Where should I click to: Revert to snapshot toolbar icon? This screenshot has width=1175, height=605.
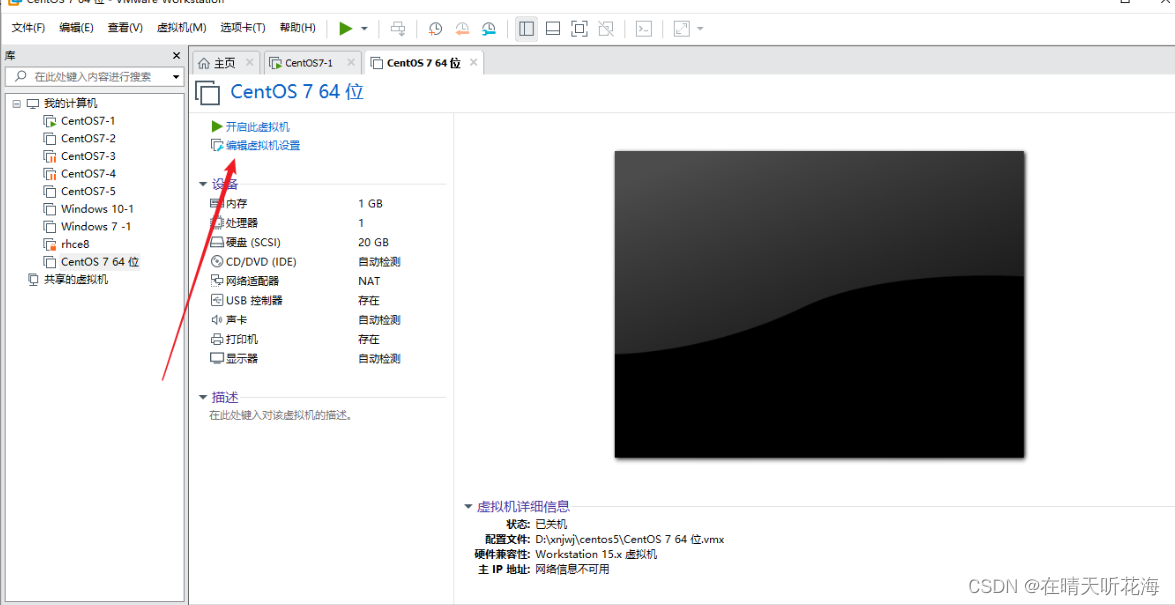pos(462,28)
